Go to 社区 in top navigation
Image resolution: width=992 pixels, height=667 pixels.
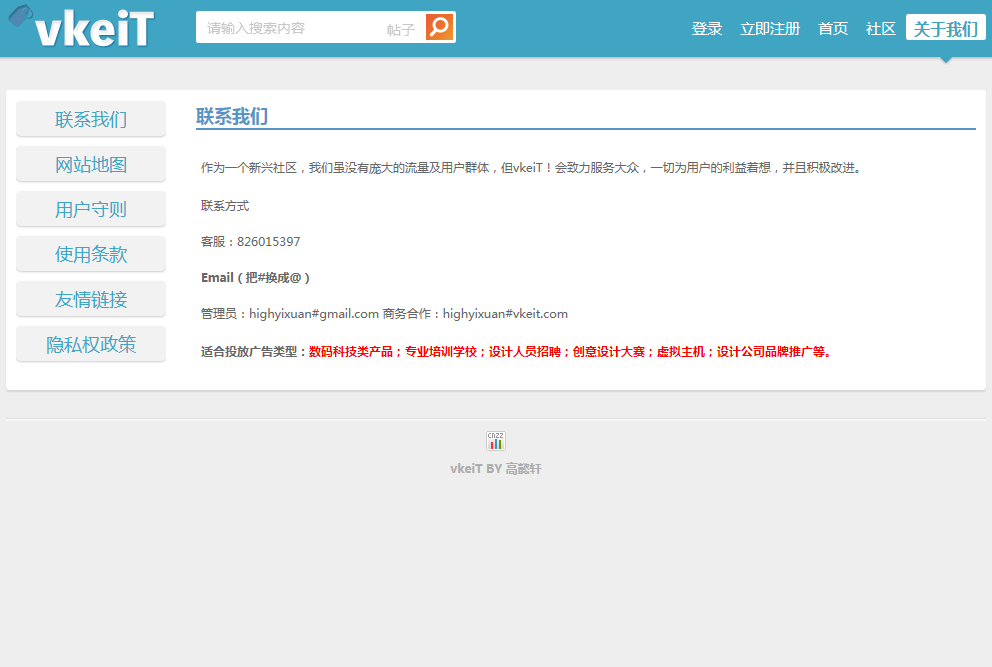880,28
